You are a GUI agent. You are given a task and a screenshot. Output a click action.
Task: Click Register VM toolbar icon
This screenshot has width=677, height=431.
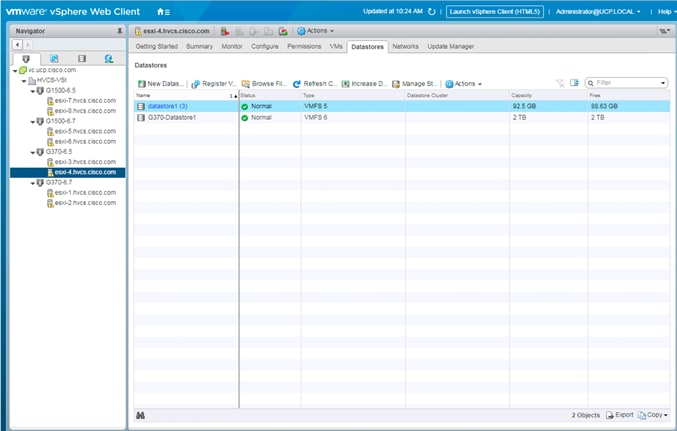coord(196,84)
